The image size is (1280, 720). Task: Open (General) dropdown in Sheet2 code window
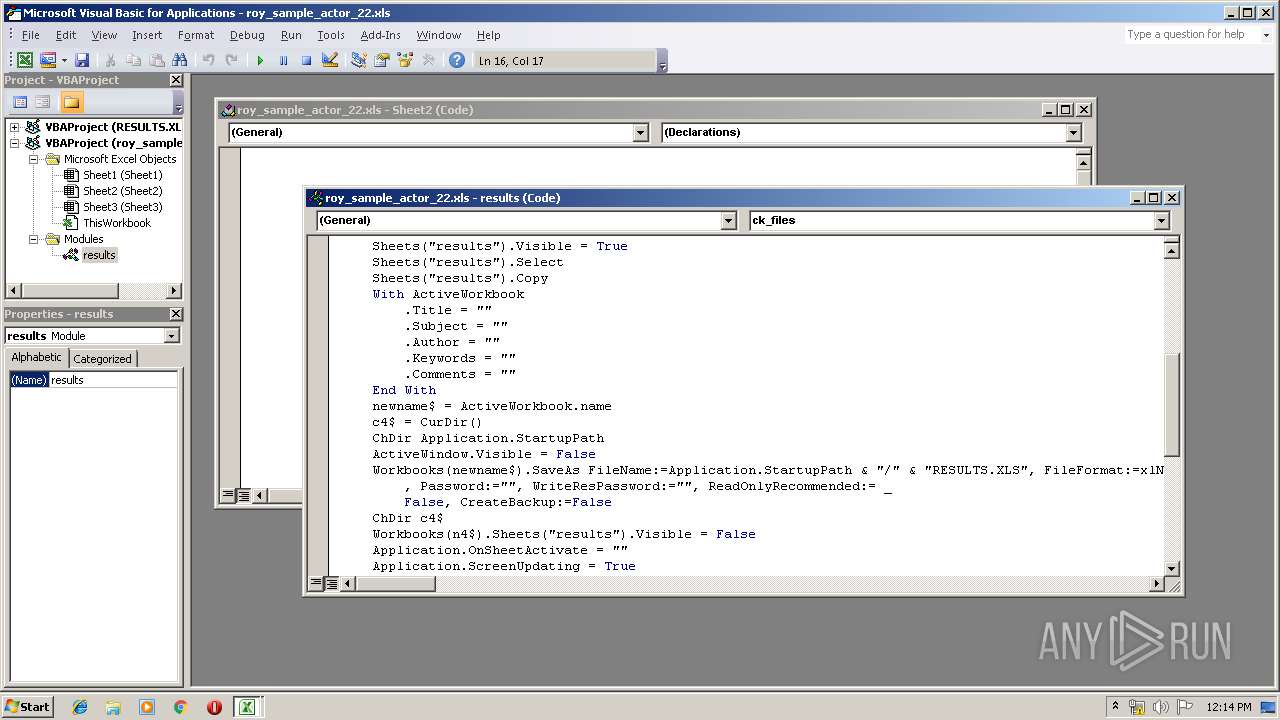coord(640,132)
